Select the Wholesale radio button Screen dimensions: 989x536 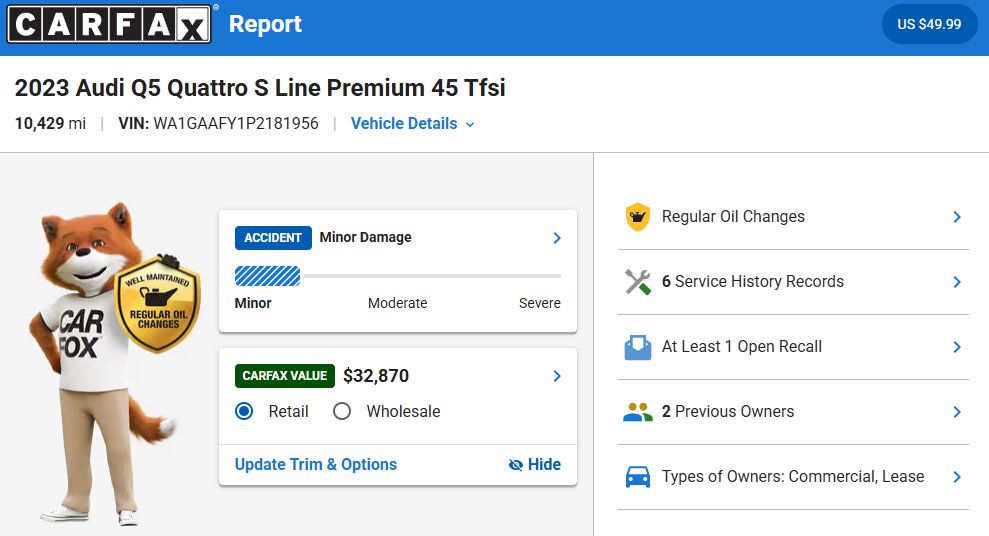click(x=342, y=411)
